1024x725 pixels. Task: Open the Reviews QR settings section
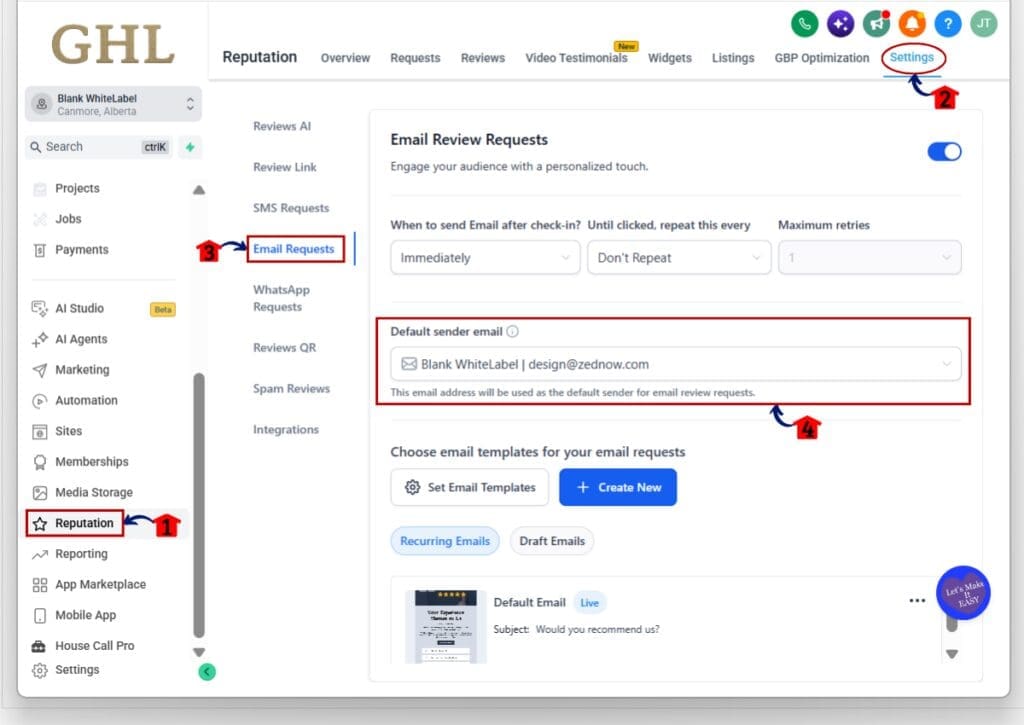click(285, 347)
